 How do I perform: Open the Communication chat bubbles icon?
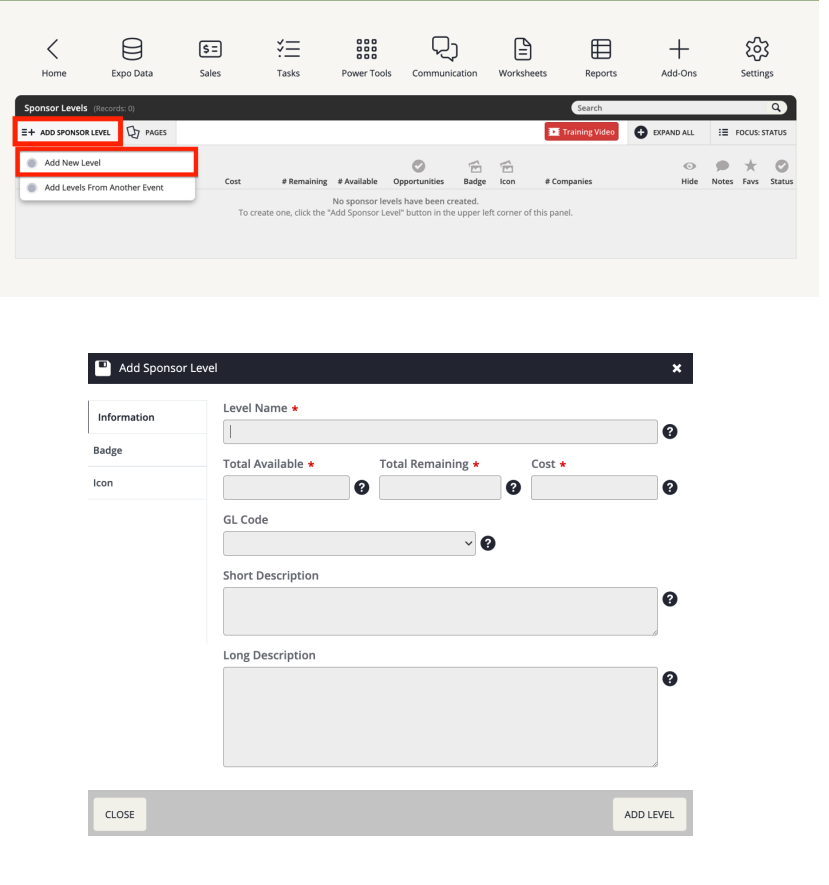coord(445,49)
